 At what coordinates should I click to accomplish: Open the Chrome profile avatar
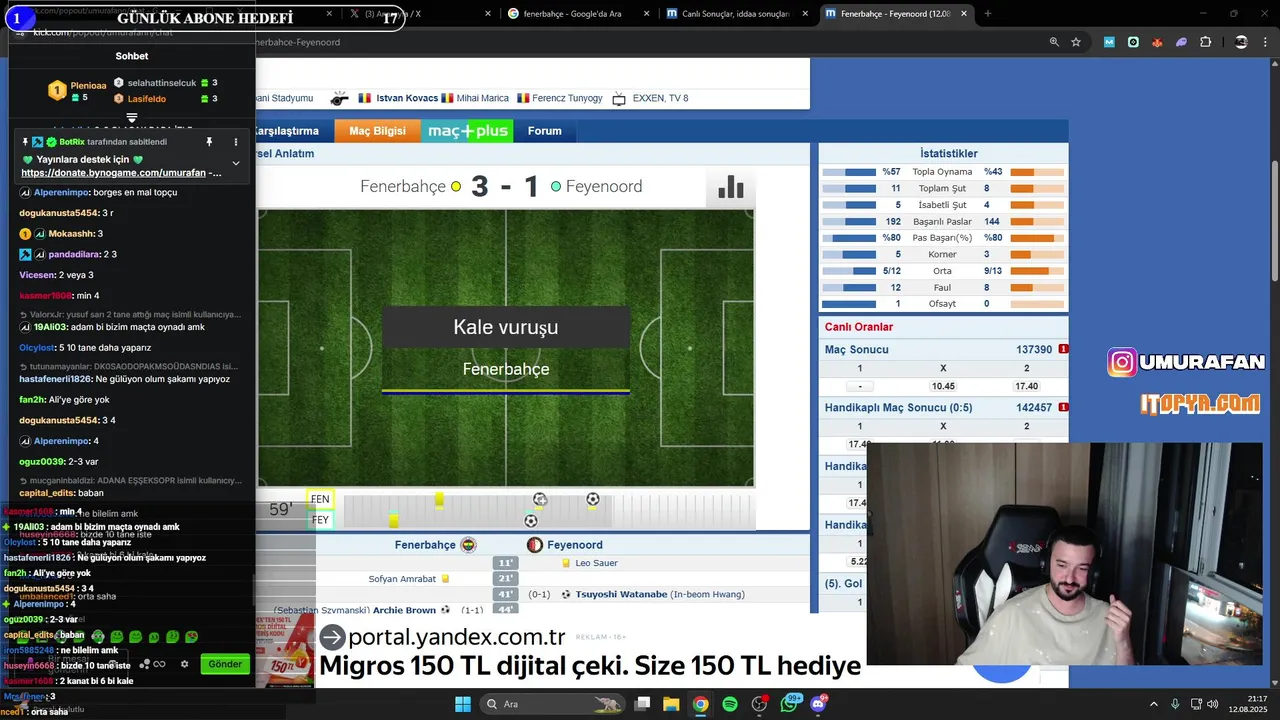click(x=1241, y=42)
